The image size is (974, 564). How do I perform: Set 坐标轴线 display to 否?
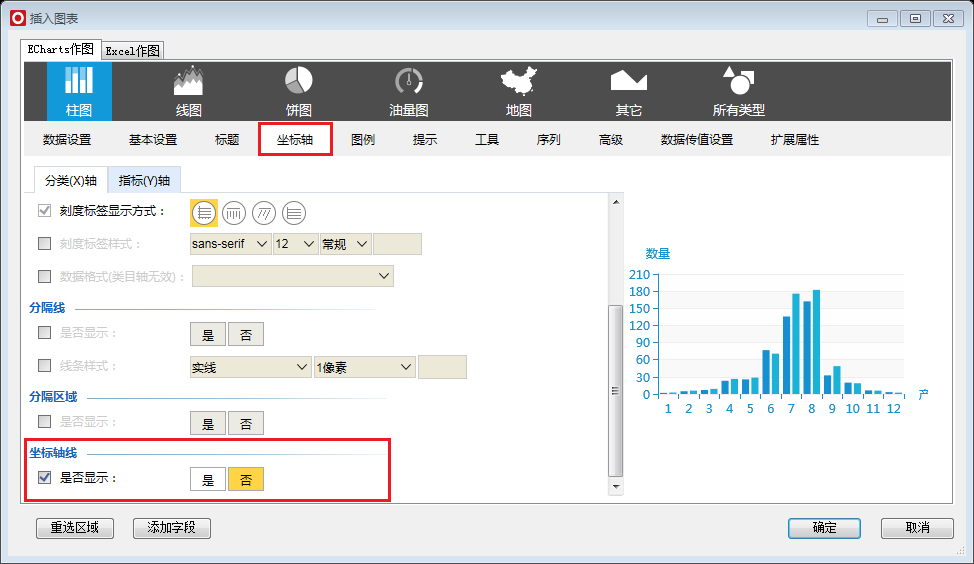pos(246,480)
